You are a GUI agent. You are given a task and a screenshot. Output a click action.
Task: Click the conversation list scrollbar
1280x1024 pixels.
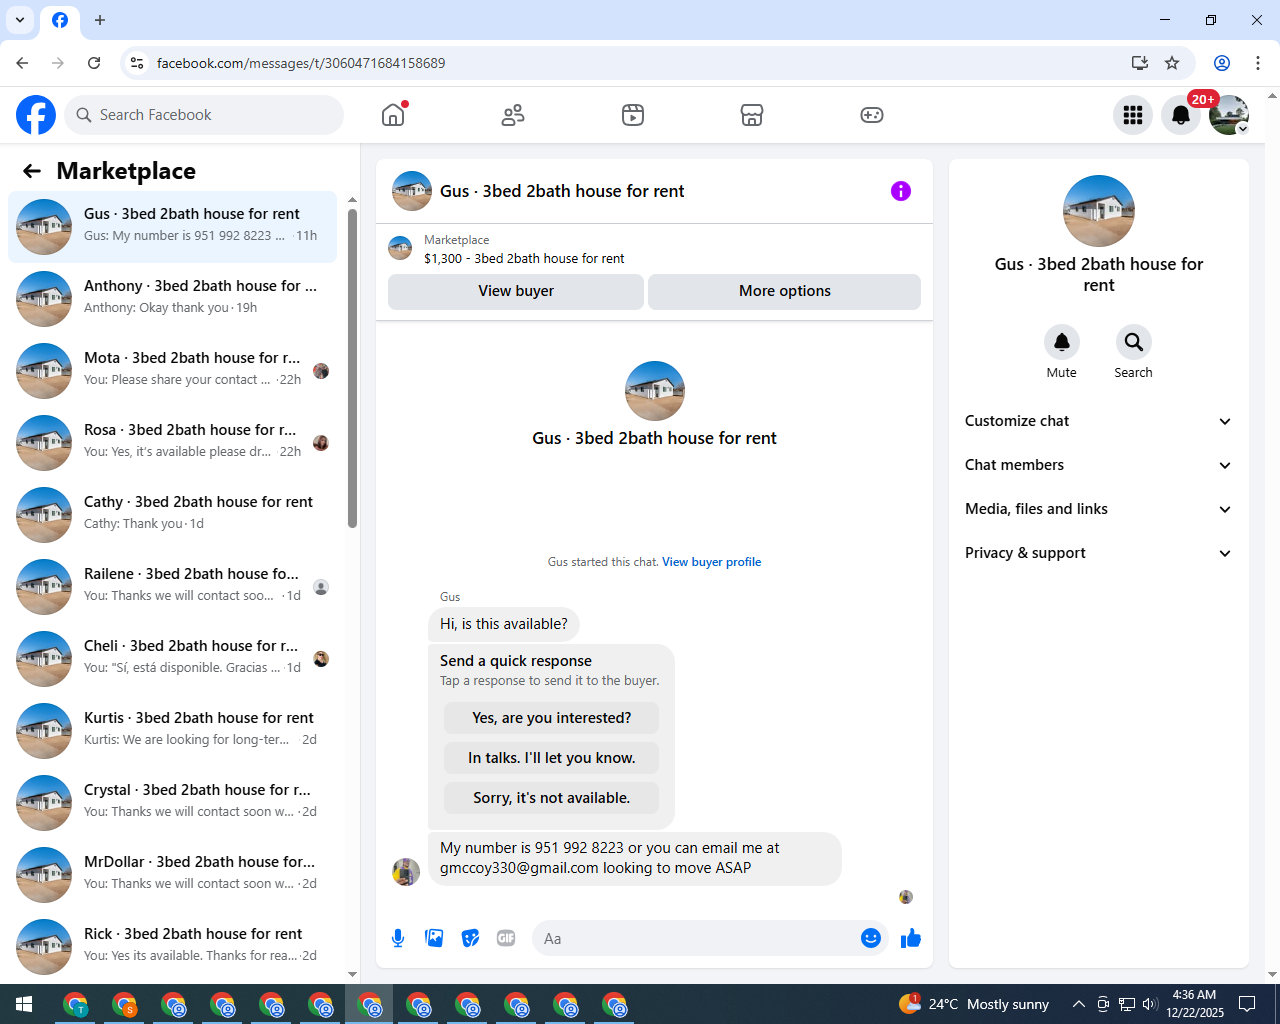pyautogui.click(x=352, y=368)
